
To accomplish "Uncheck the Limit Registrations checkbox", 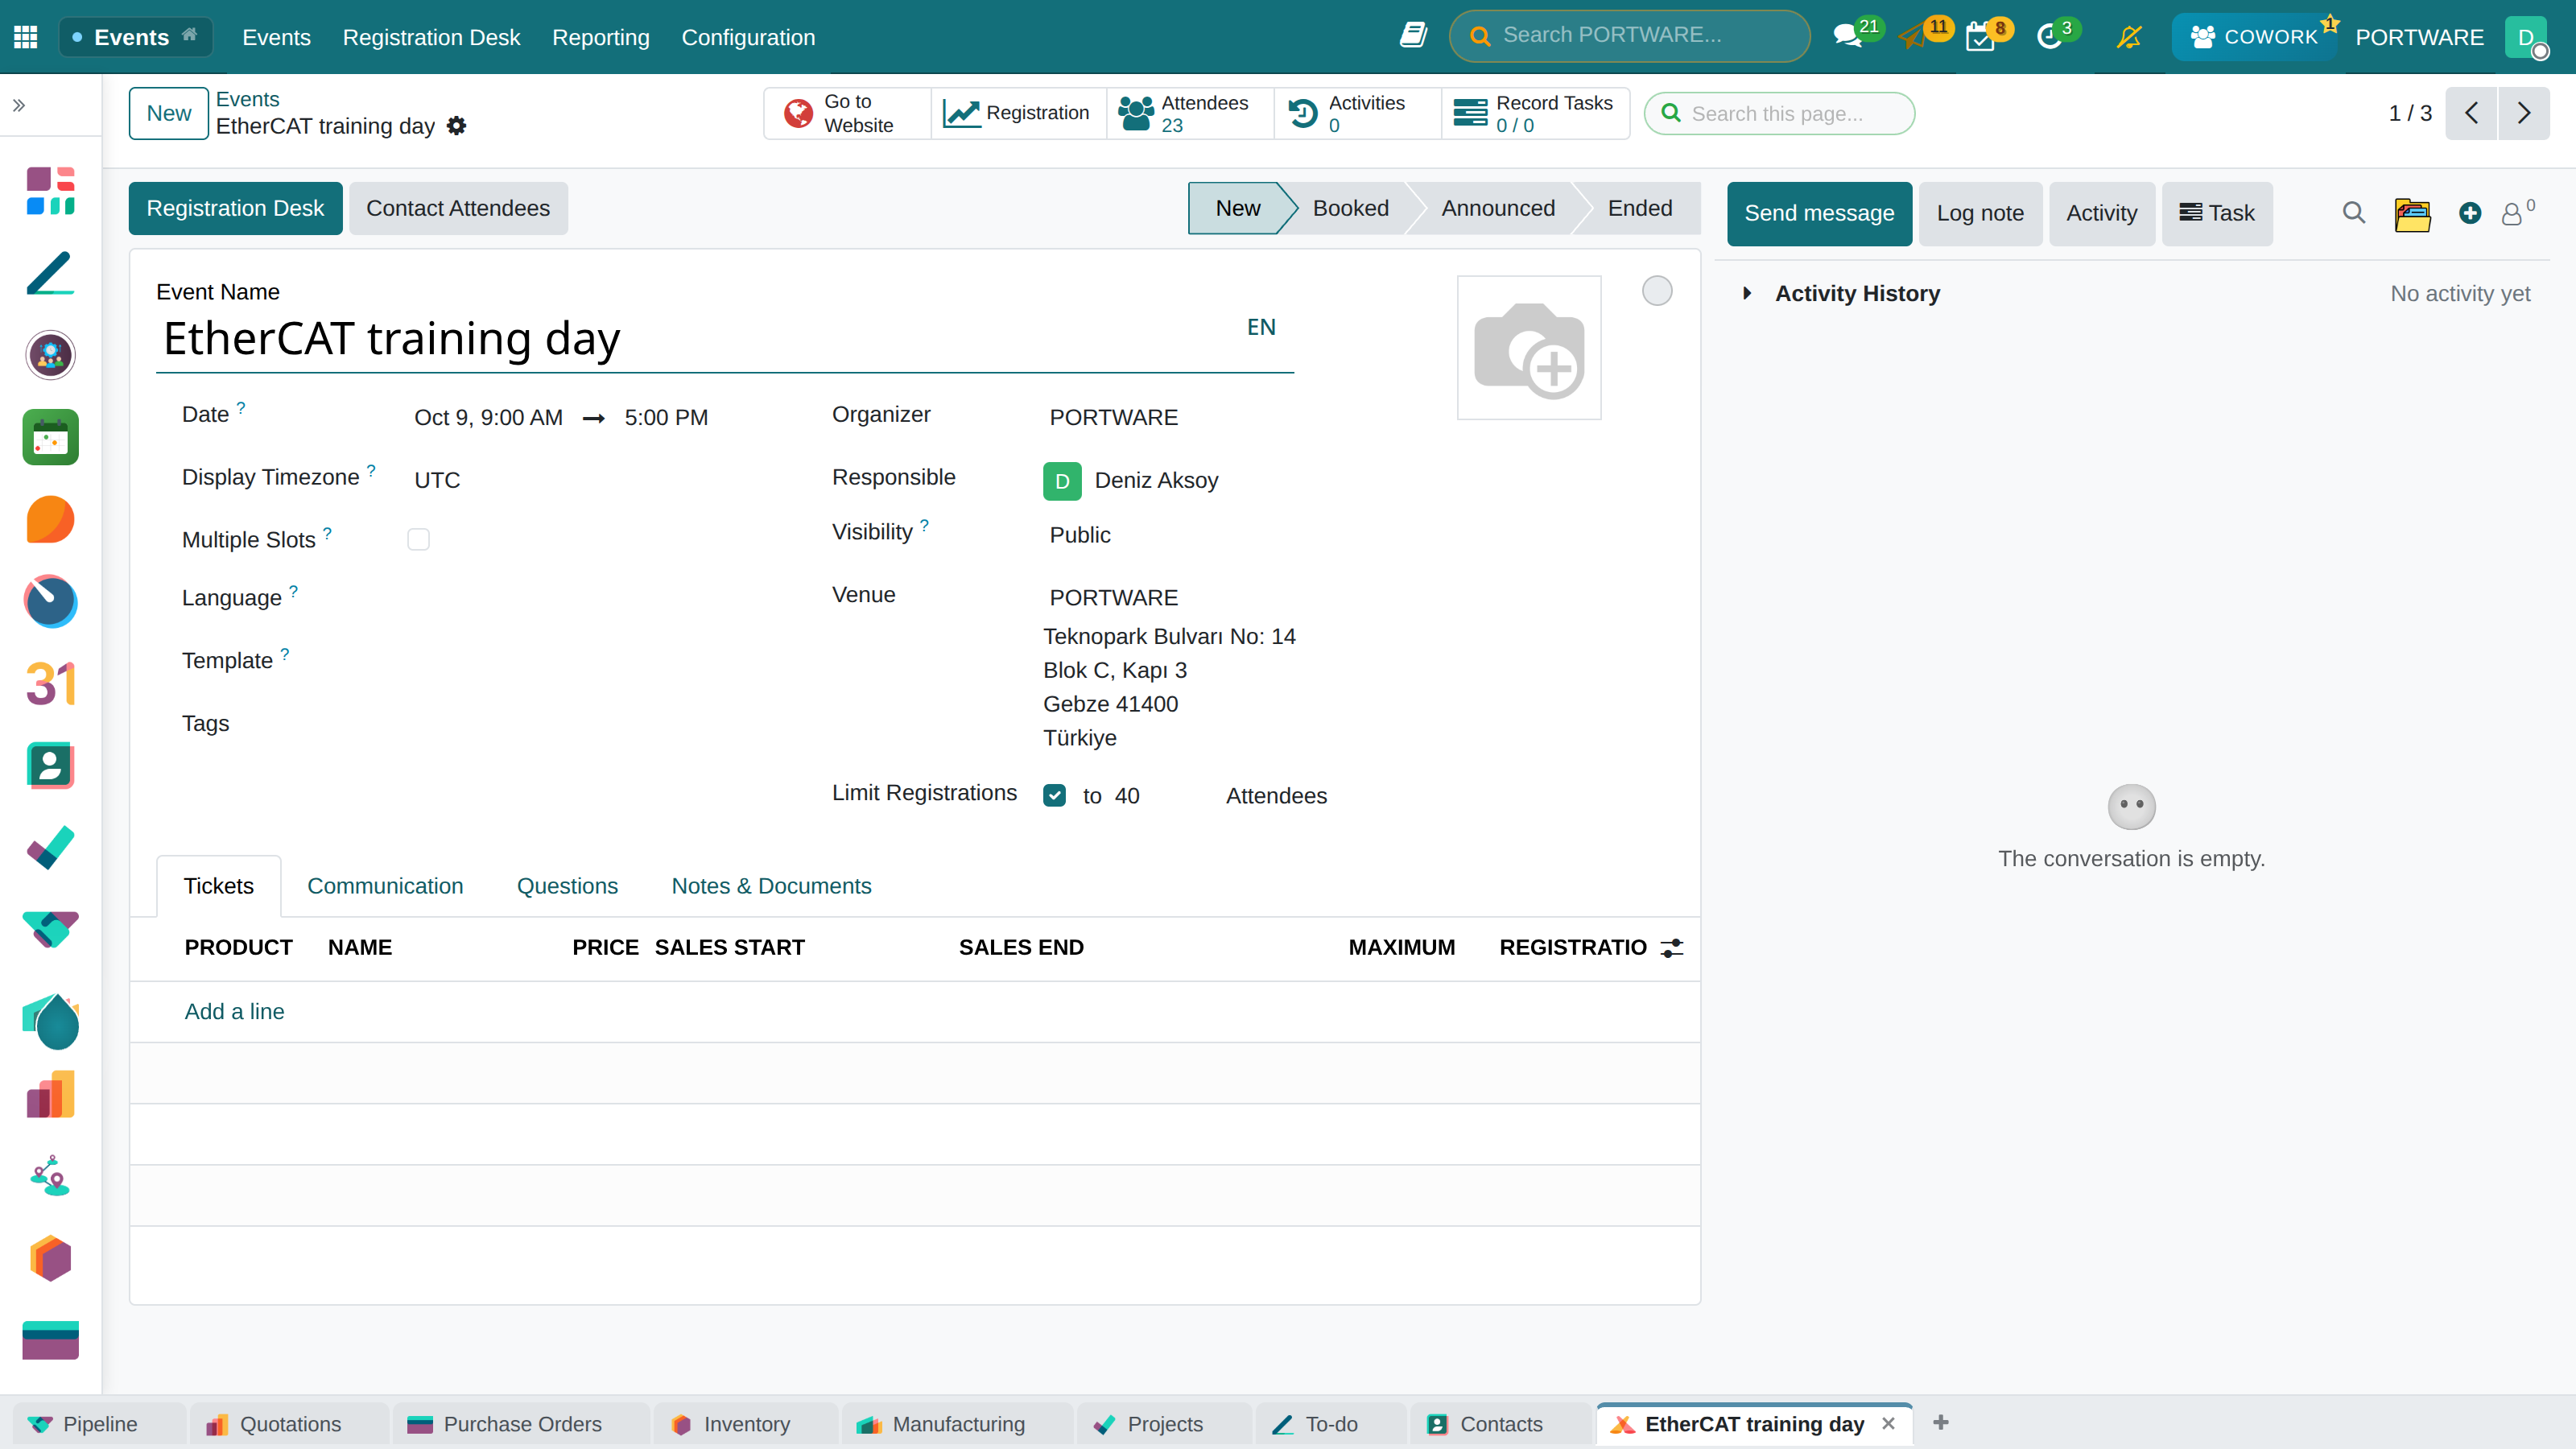I will [1054, 795].
